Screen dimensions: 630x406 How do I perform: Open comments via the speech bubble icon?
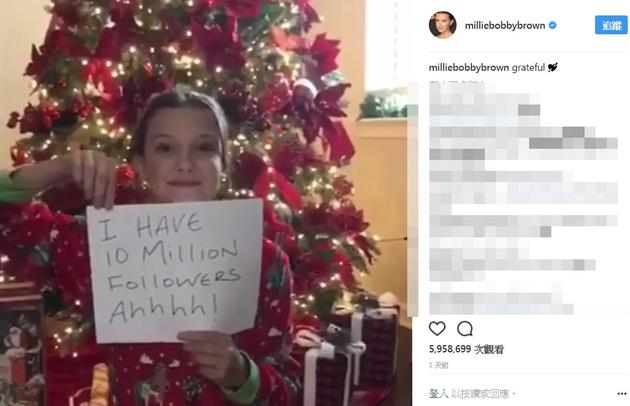(x=465, y=328)
